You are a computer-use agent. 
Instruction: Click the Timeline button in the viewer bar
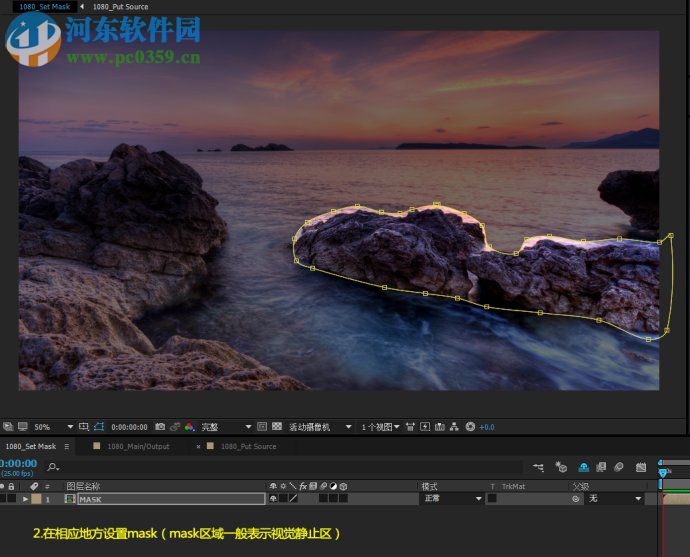pos(440,426)
